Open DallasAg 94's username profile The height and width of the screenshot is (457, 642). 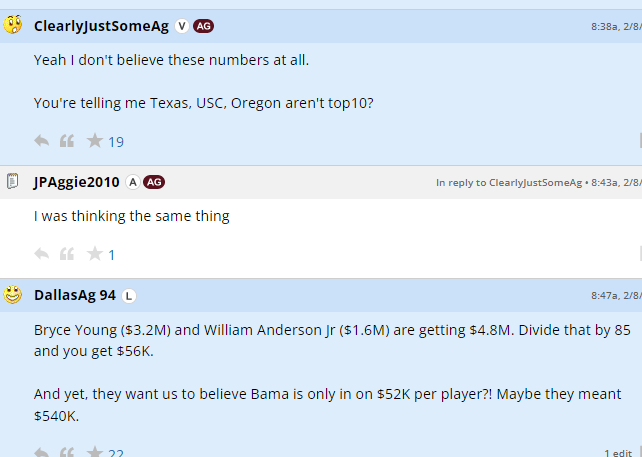pos(74,295)
